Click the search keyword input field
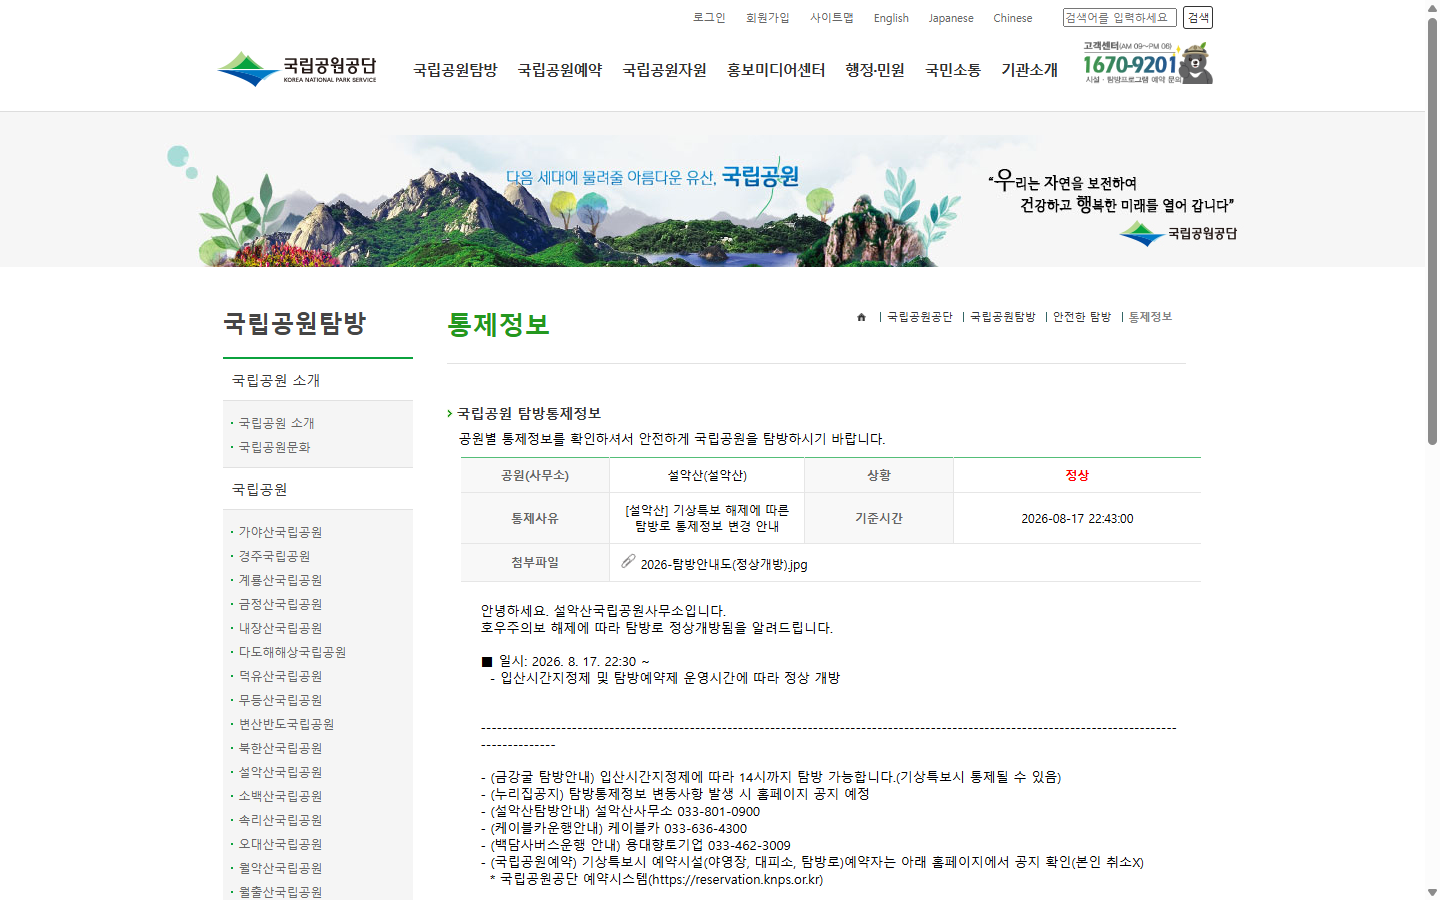This screenshot has width=1440, height=900. 1120,18
